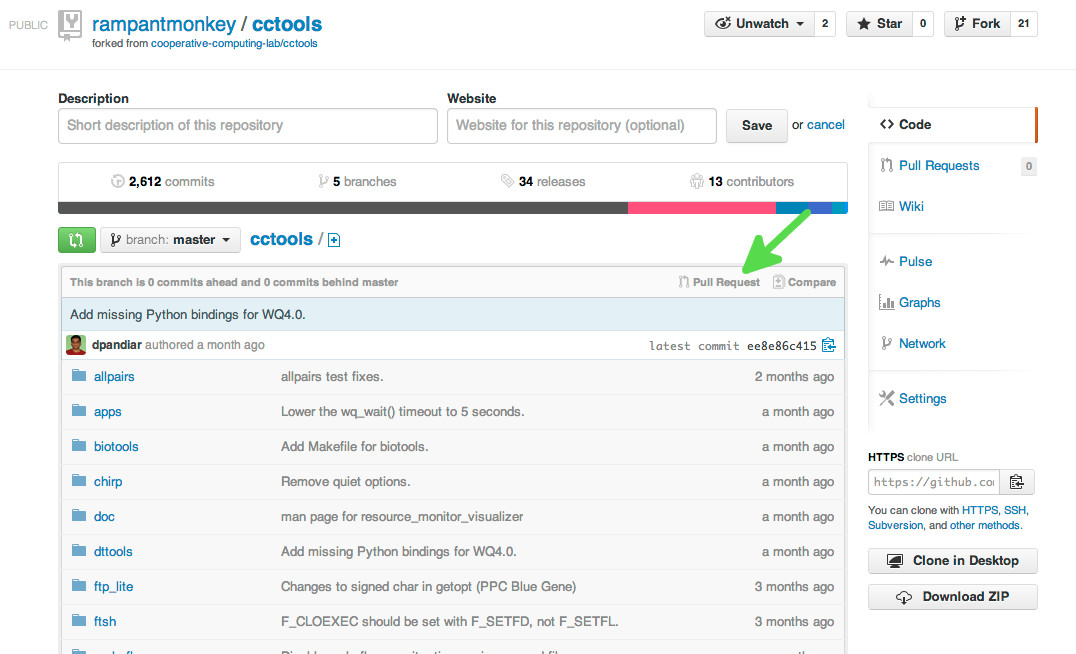1076x654 pixels.
Task: Click the stargazers count 0
Action: 923,24
